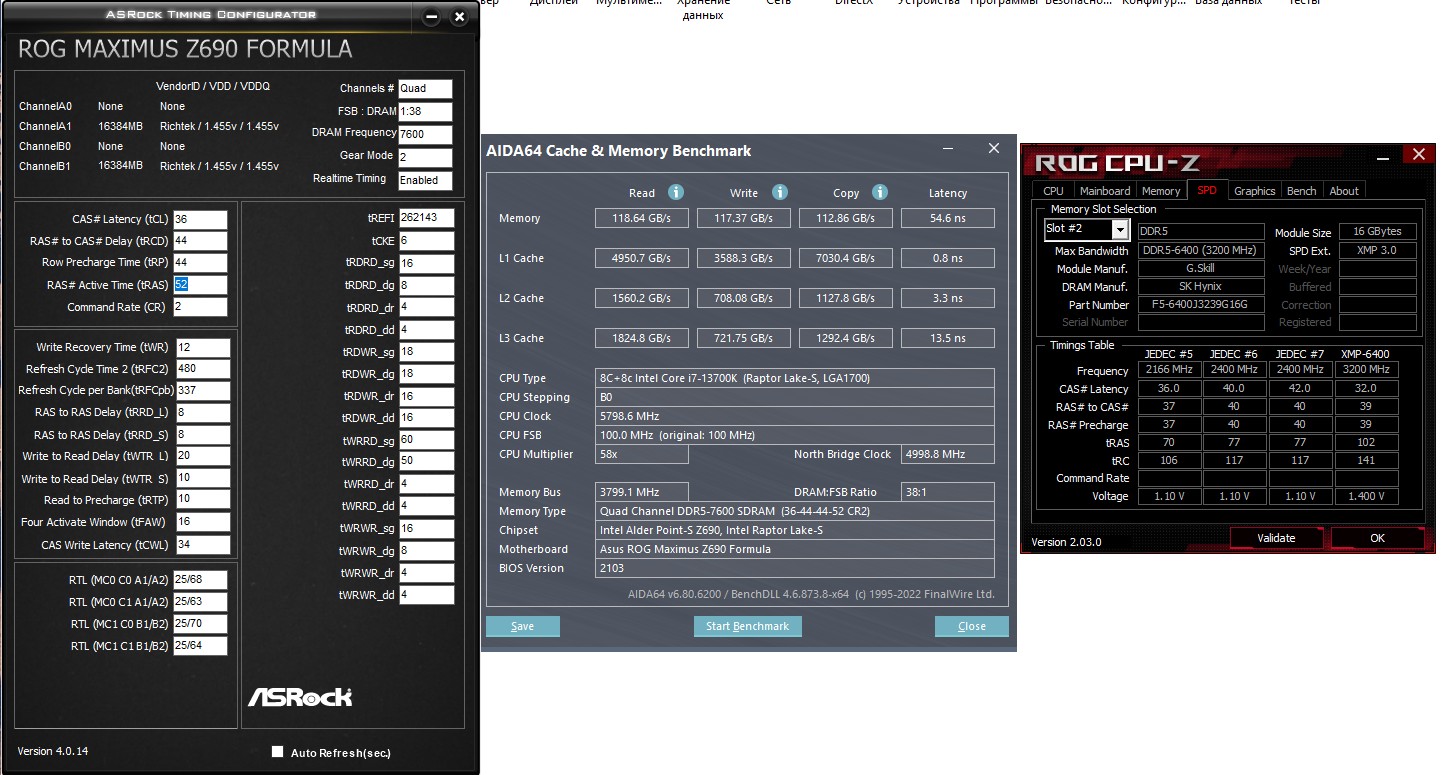Image resolution: width=1442 pixels, height=775 pixels.
Task: Click the Refresh Cycle per Bank (tRFCpb) field
Action: coord(203,390)
